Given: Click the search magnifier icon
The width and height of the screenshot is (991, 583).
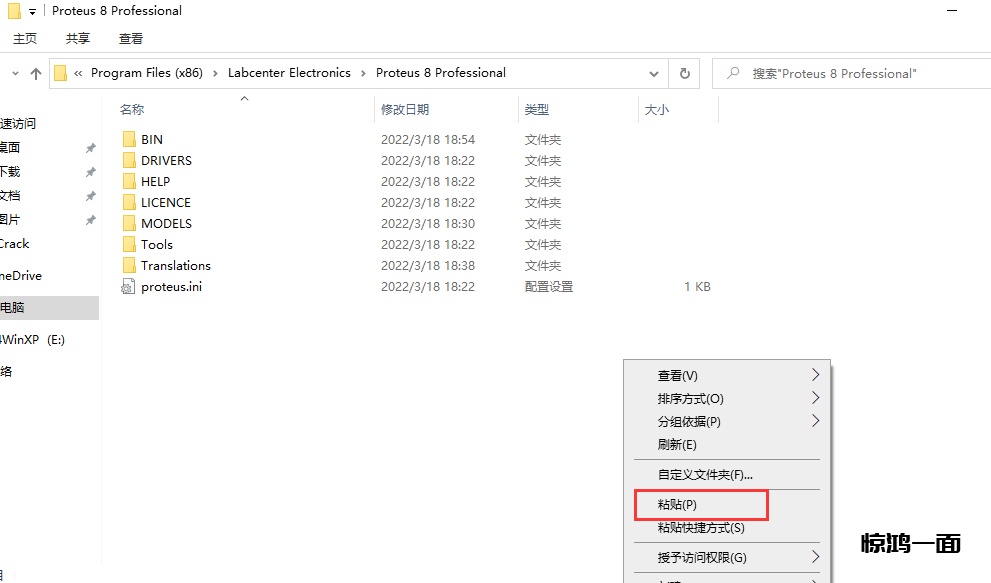Looking at the screenshot, I should tap(734, 73).
